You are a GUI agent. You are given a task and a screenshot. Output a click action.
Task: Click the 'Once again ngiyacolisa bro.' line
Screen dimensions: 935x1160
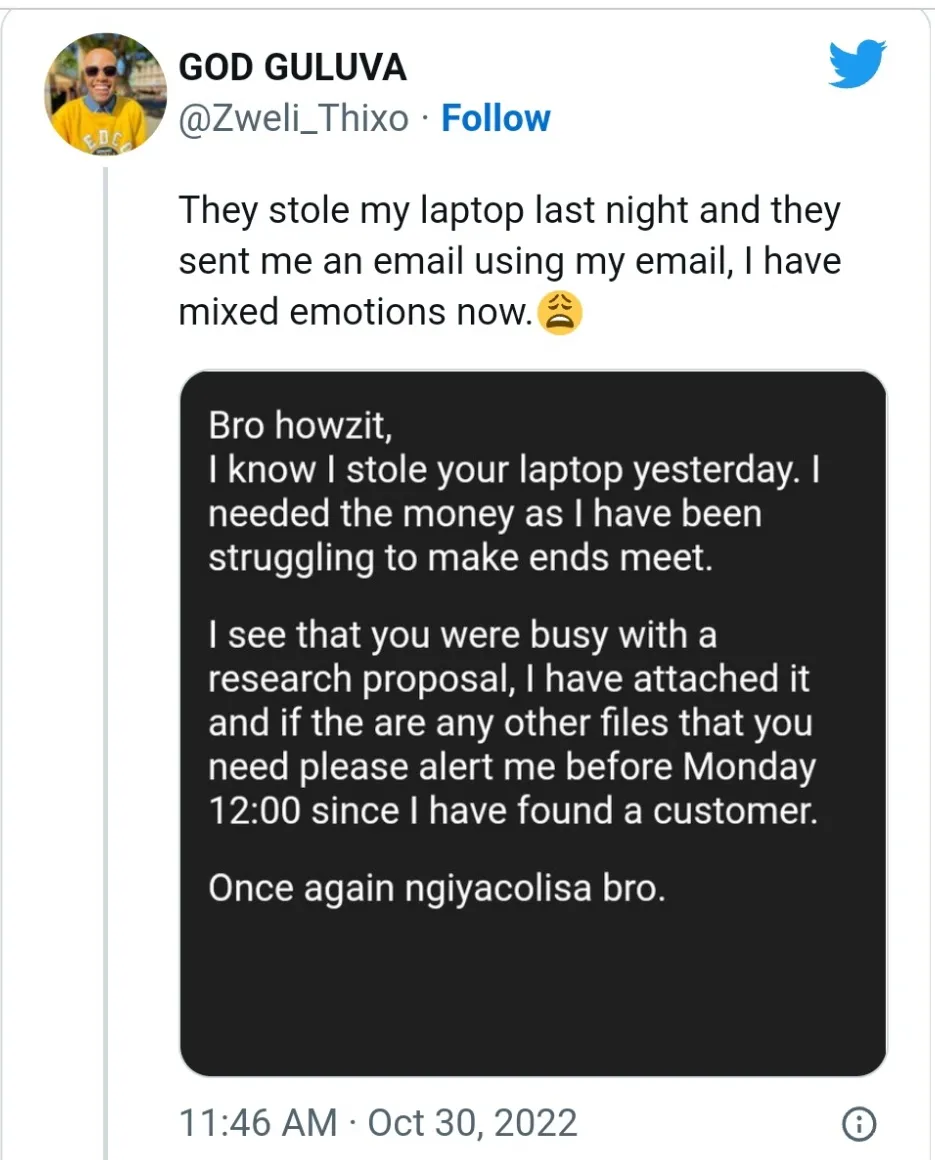[x=436, y=888]
